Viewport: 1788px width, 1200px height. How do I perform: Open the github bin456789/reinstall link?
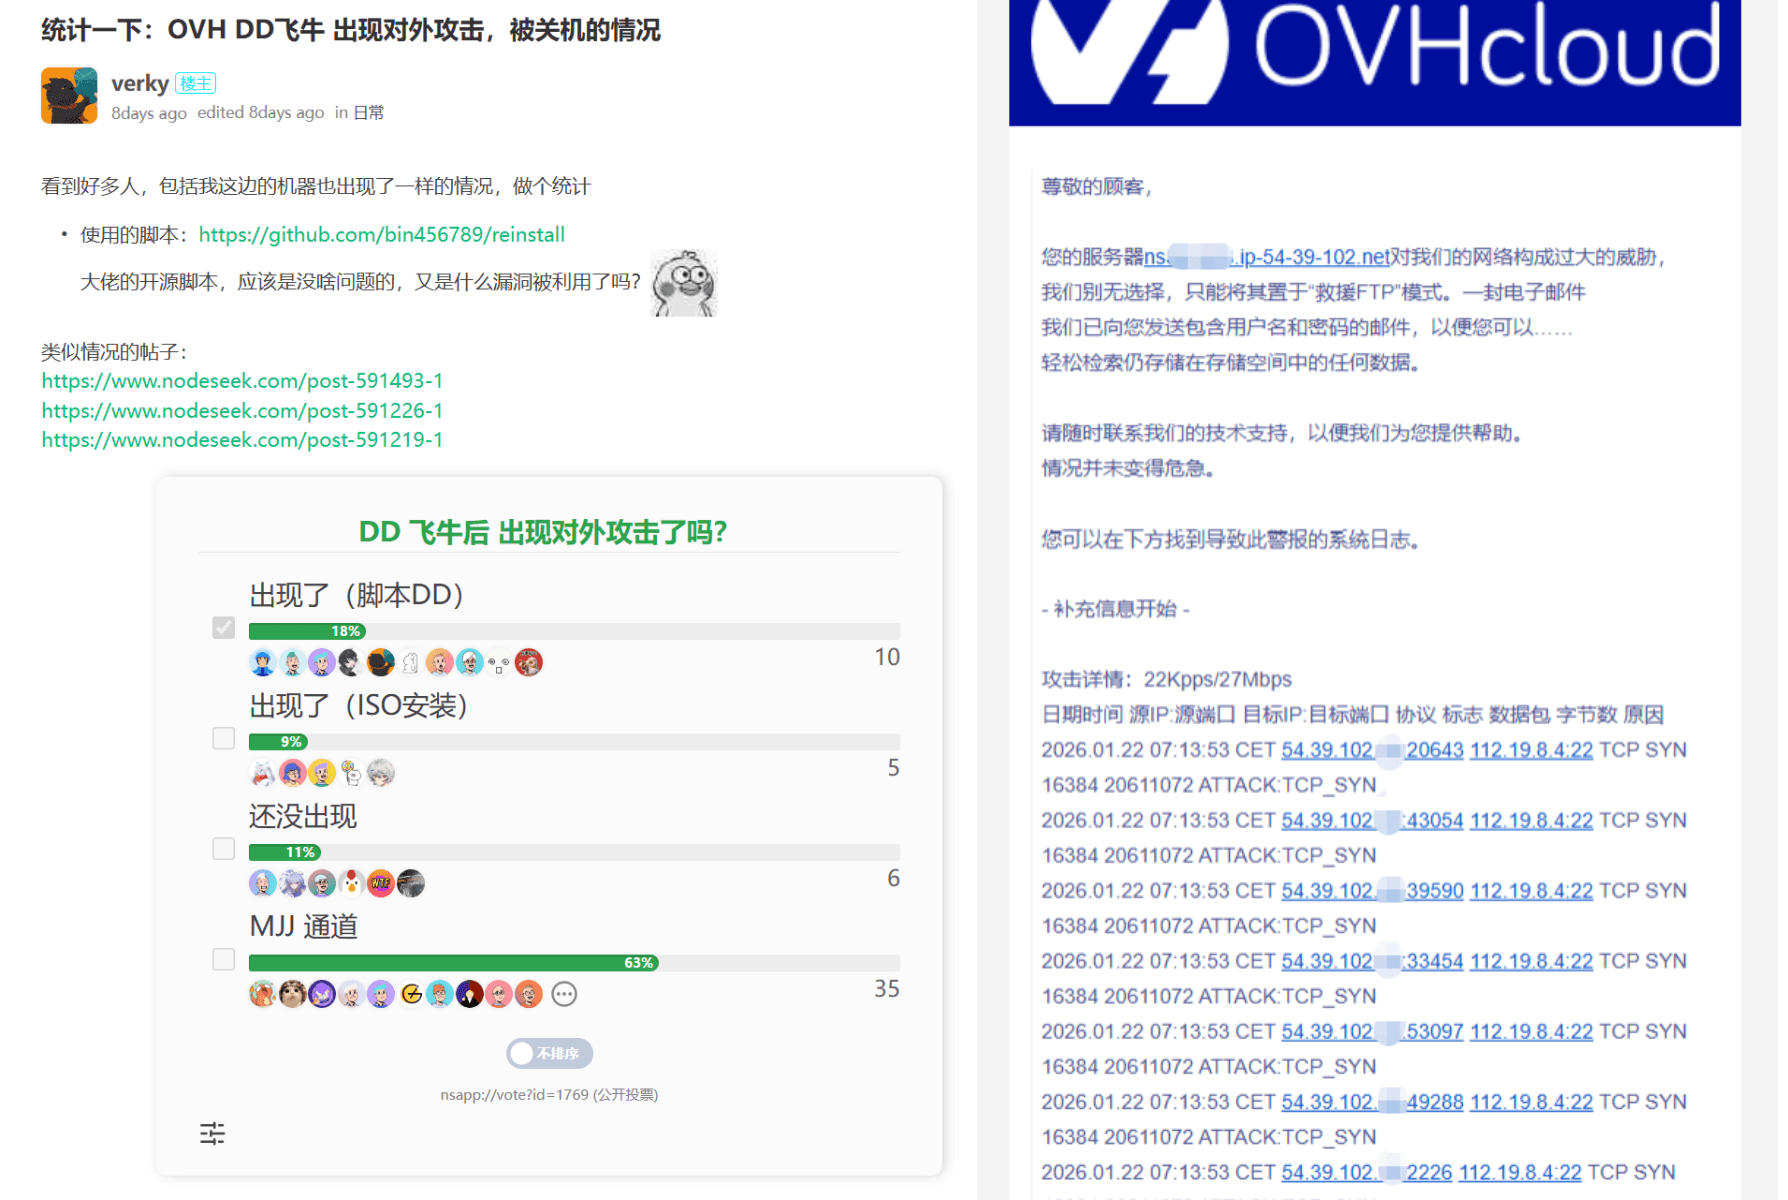(381, 234)
